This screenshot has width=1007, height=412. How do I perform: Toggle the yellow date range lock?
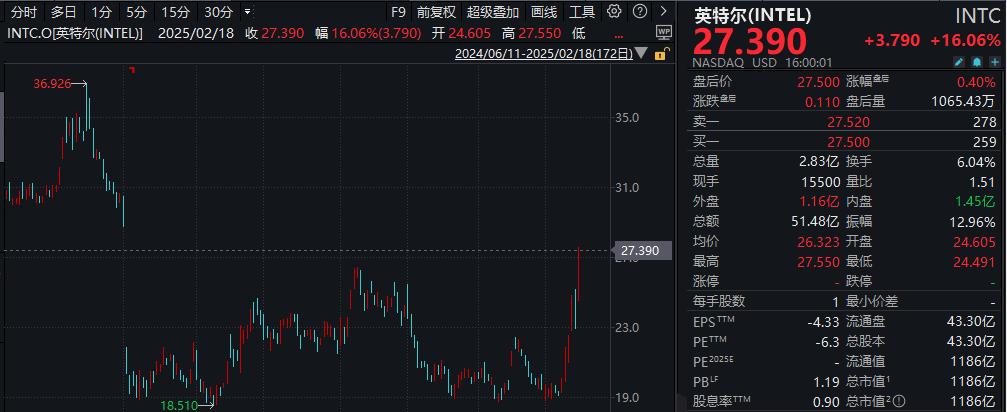pos(660,55)
